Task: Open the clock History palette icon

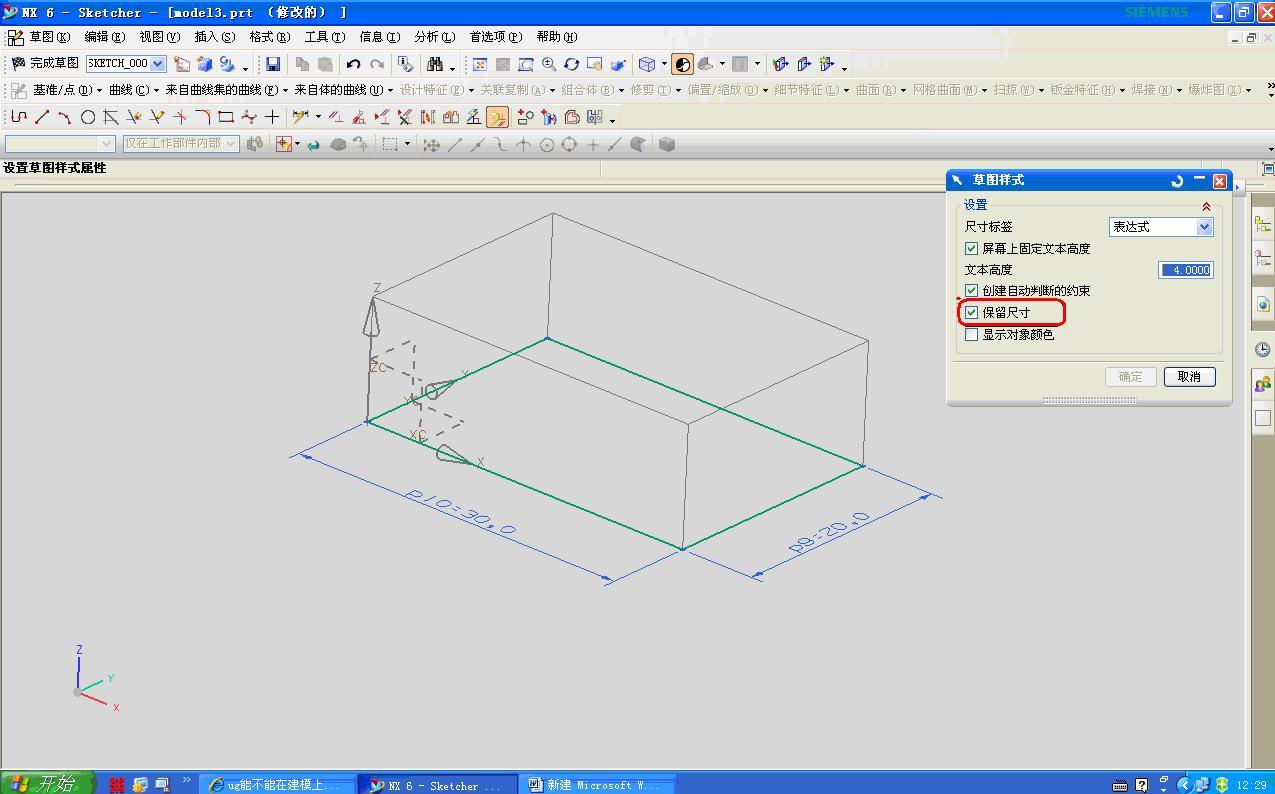Action: [1263, 349]
